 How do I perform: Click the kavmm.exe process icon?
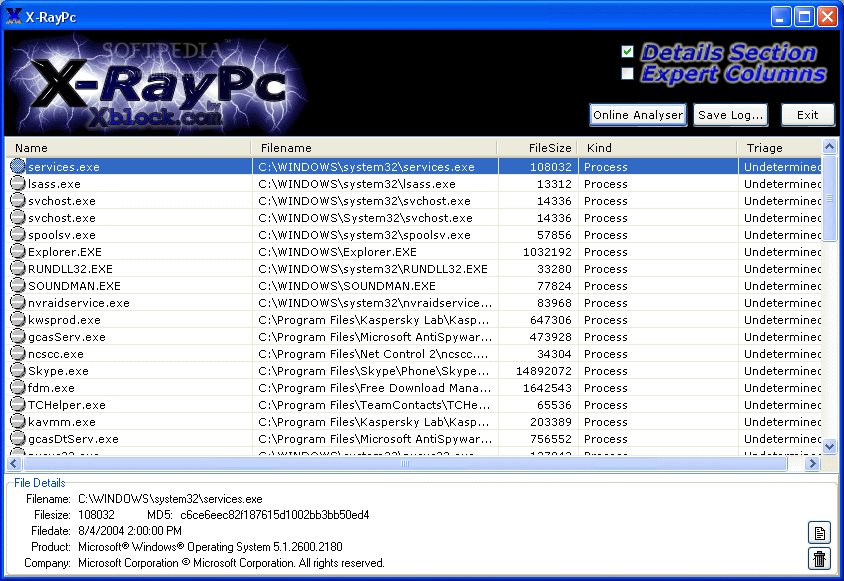click(x=18, y=422)
